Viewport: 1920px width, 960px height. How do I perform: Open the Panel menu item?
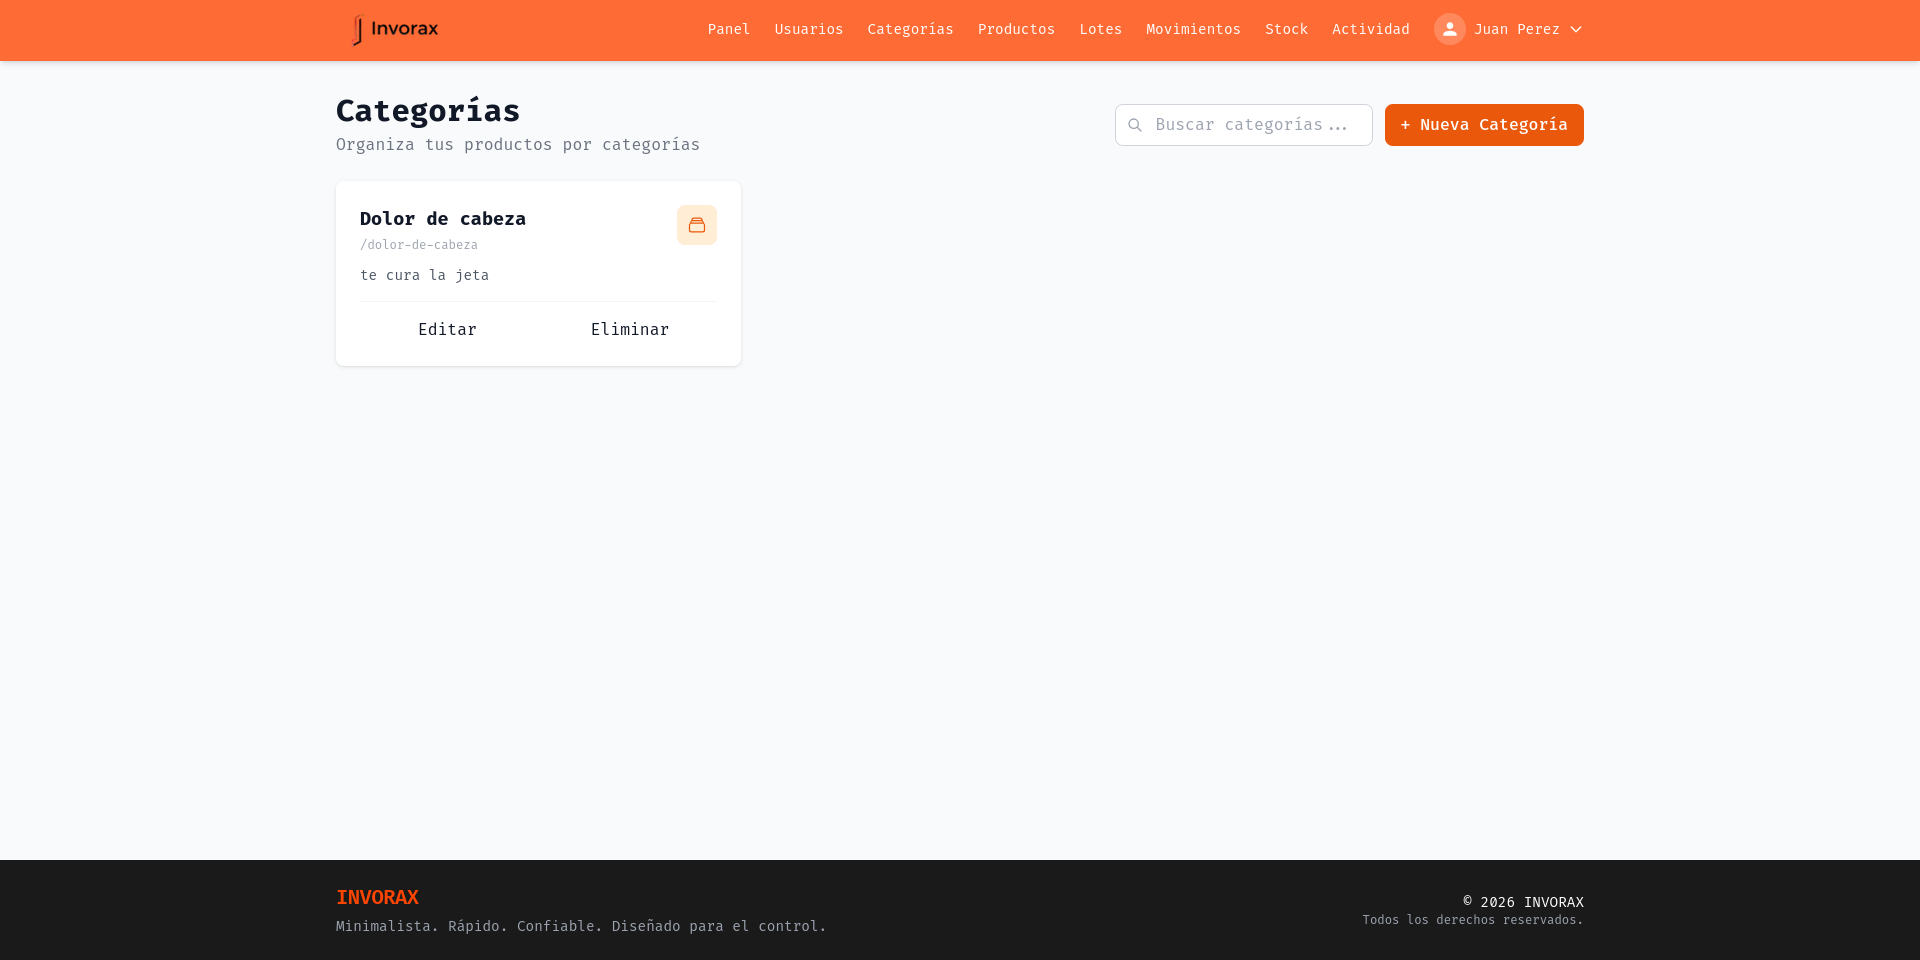[729, 29]
